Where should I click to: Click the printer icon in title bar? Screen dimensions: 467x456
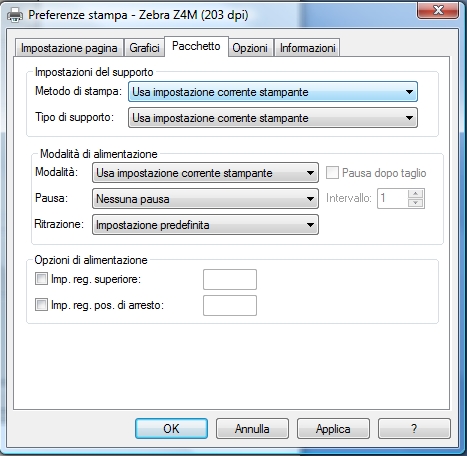[15, 15]
